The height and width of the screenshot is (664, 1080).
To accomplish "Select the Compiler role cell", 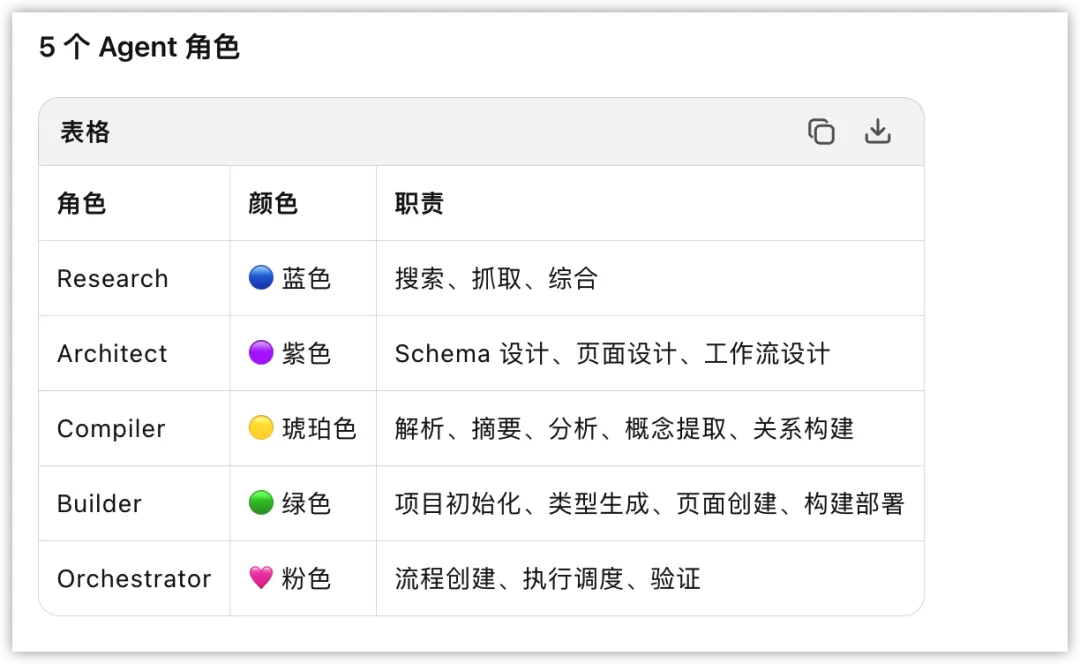I will pos(111,429).
